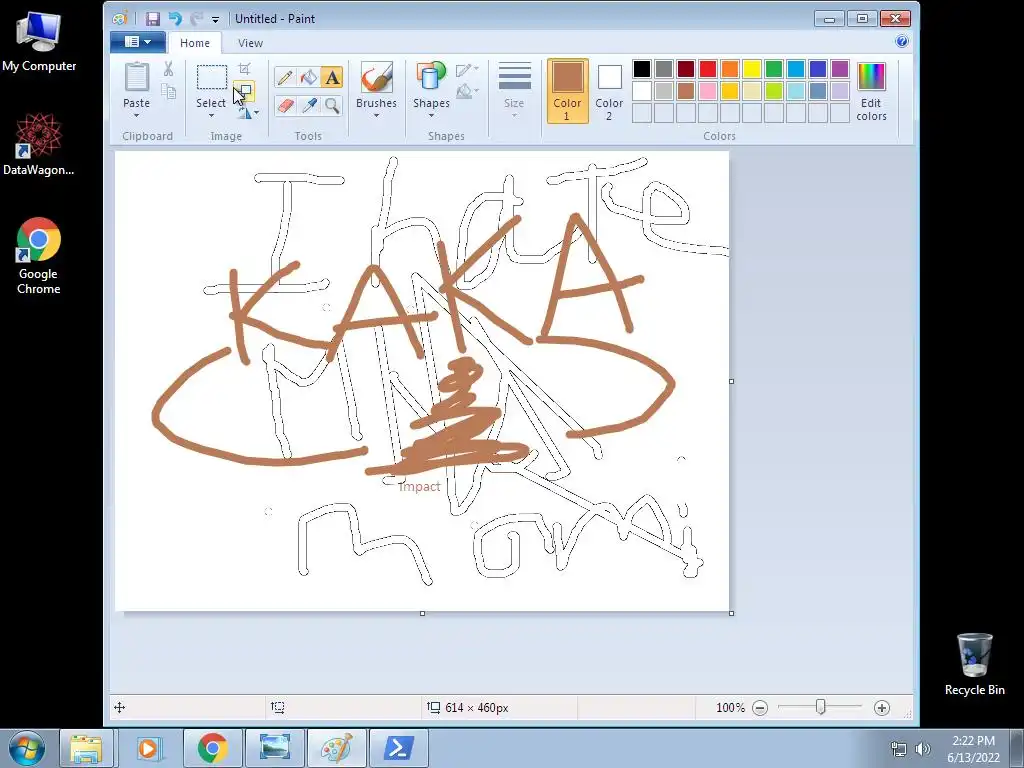The width and height of the screenshot is (1024, 768).
Task: Click the canvas bottom-right resize handle
Action: coord(731,613)
